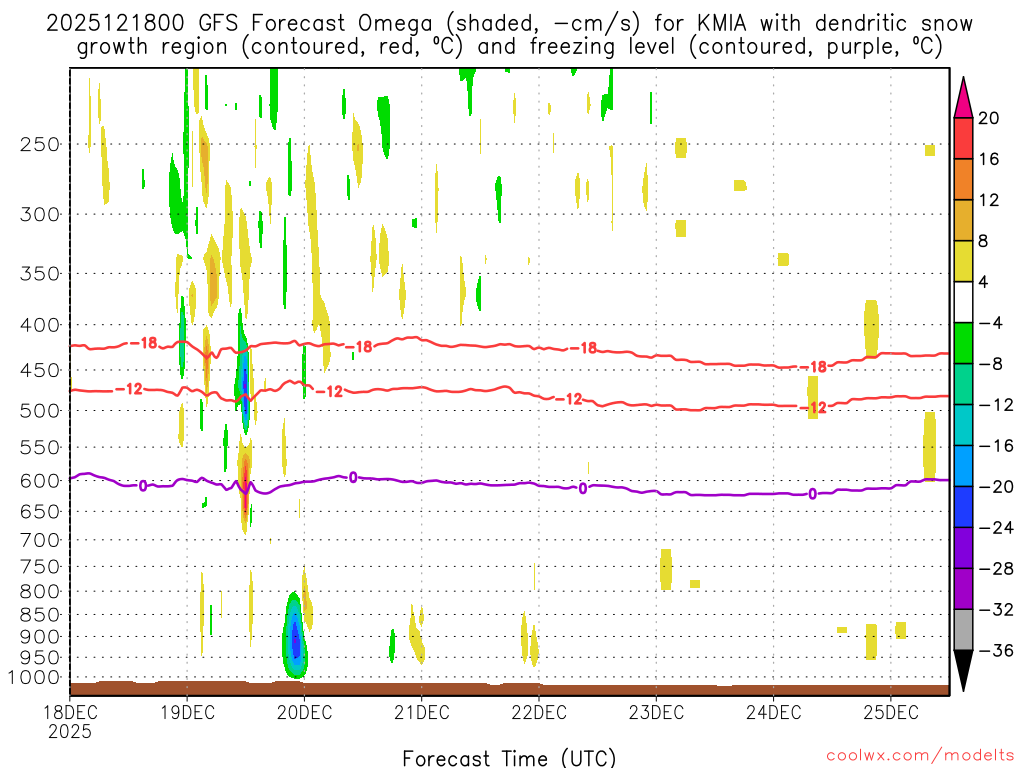
Task: Click the -18 contour label near 24DEC
Action: pos(814,366)
